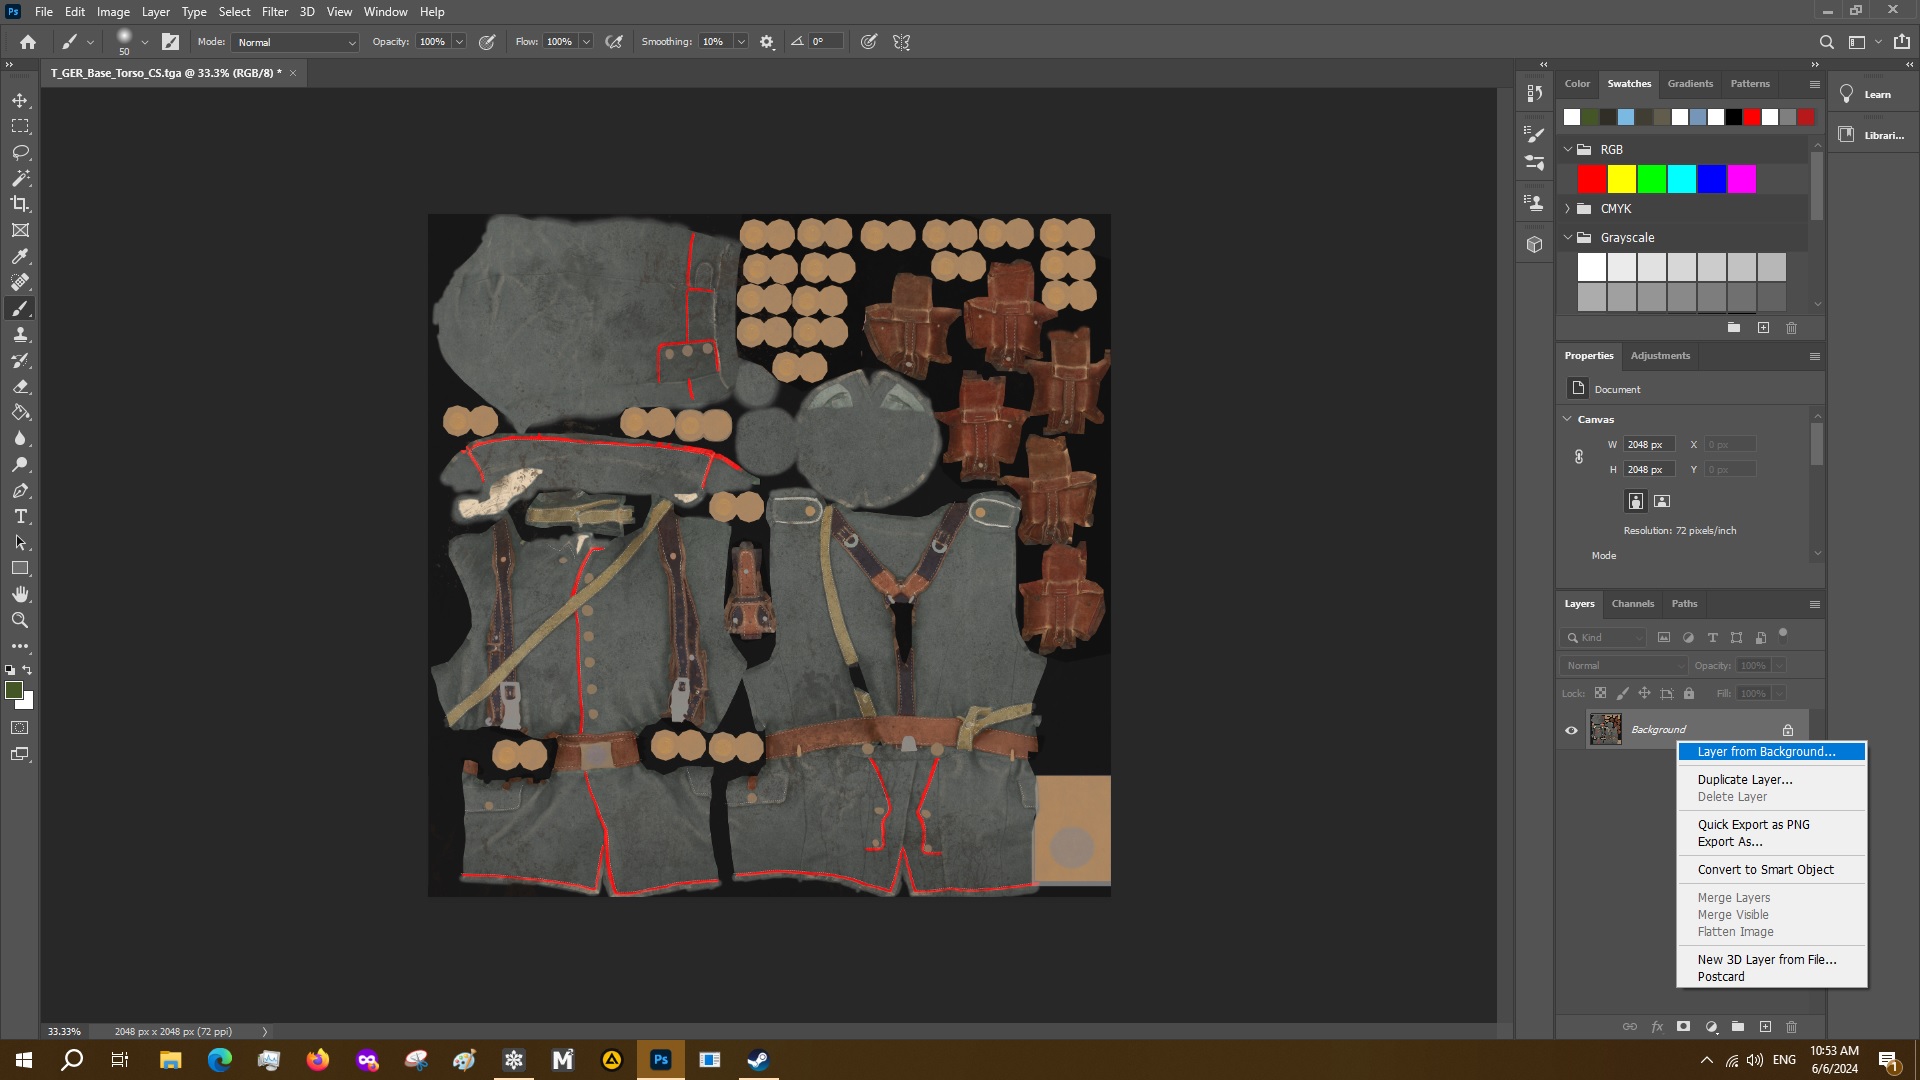Select the Clone Stamp tool

20,334
